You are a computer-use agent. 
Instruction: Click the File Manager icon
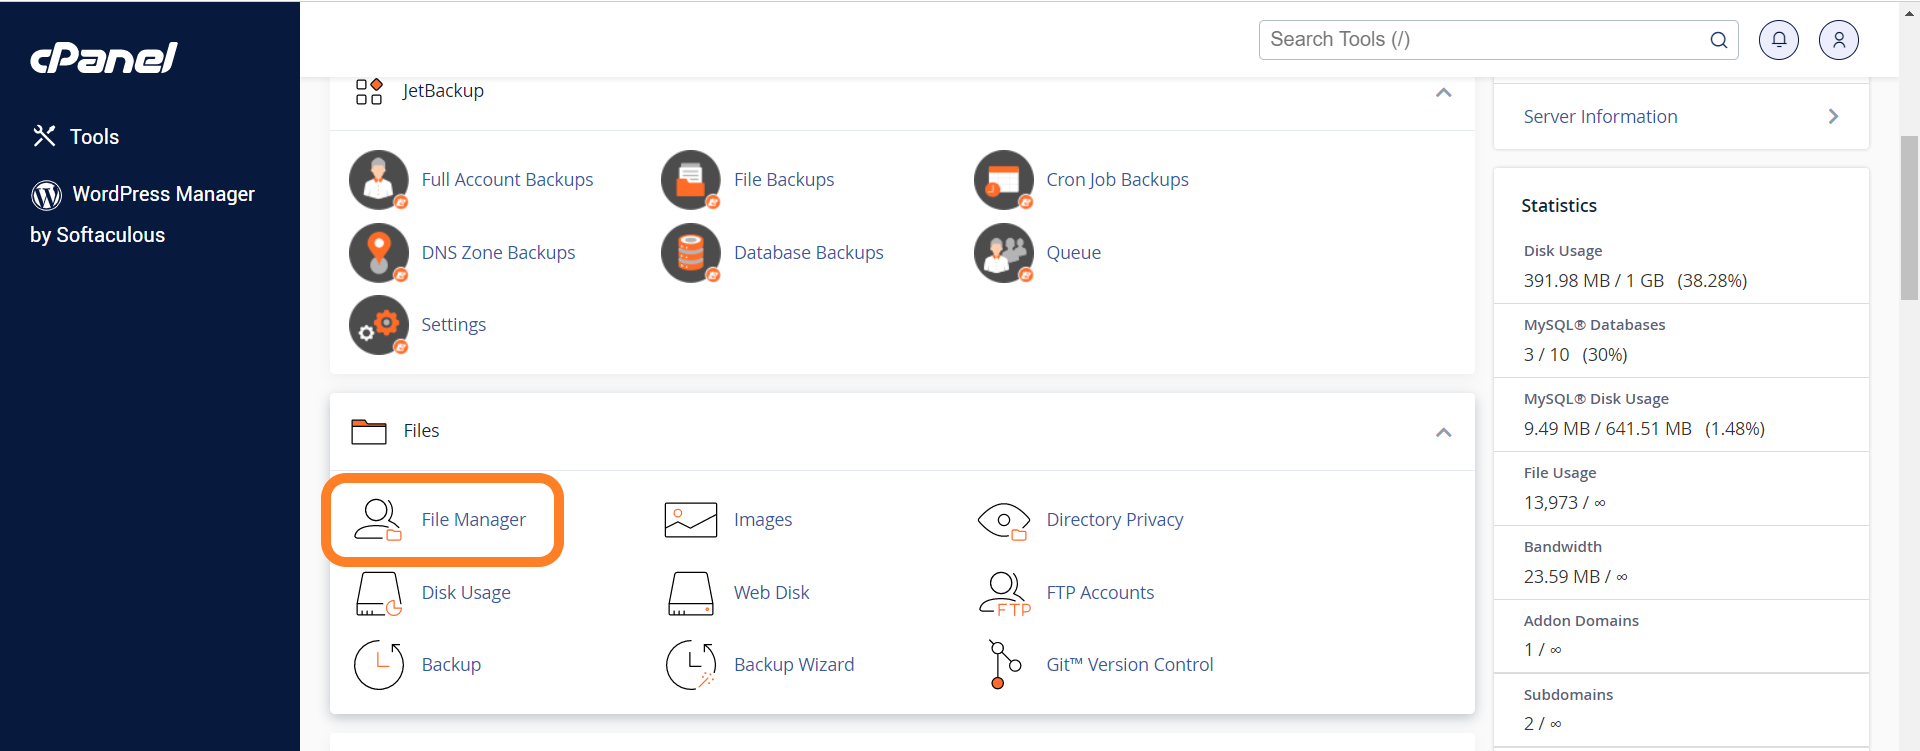[x=378, y=520]
